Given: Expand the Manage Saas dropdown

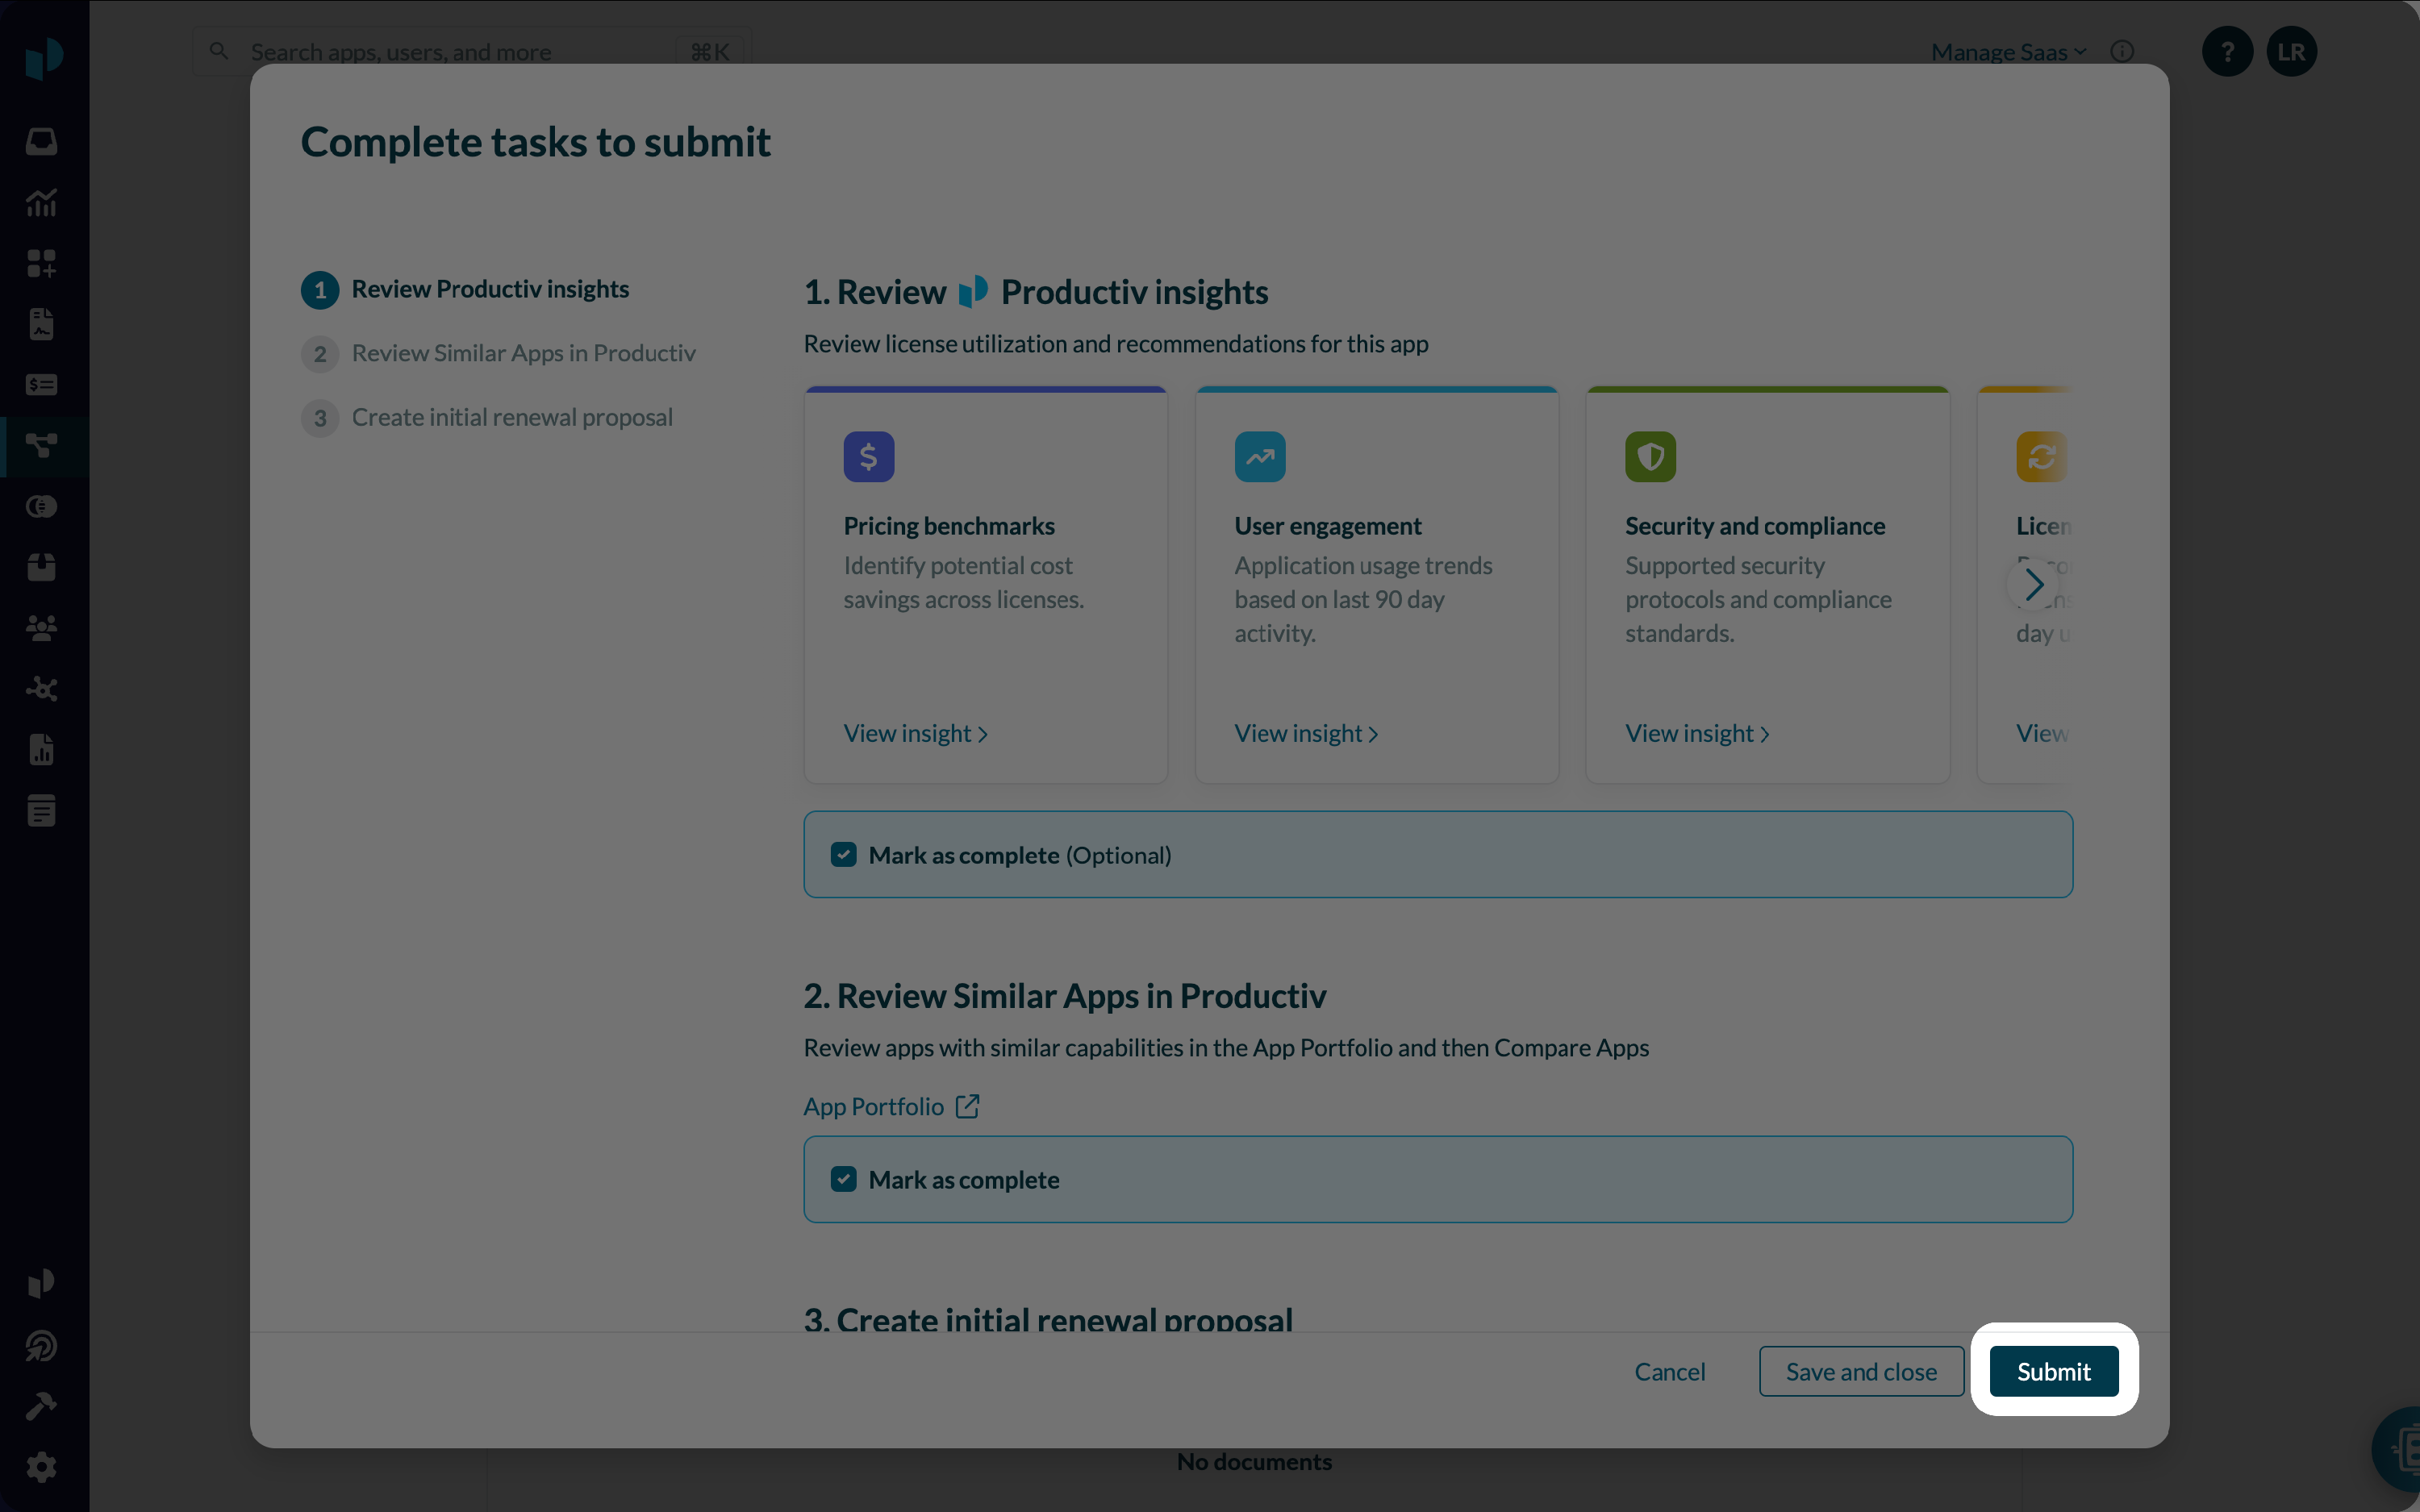Looking at the screenshot, I should click(x=2008, y=52).
